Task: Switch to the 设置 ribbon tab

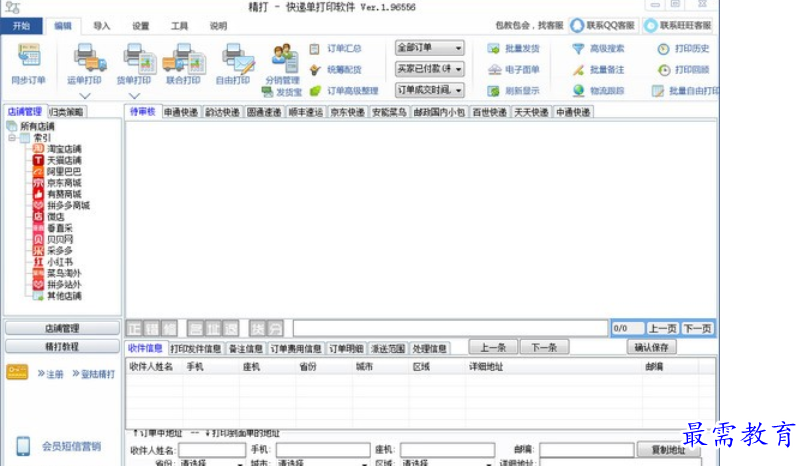Action: 140,26
